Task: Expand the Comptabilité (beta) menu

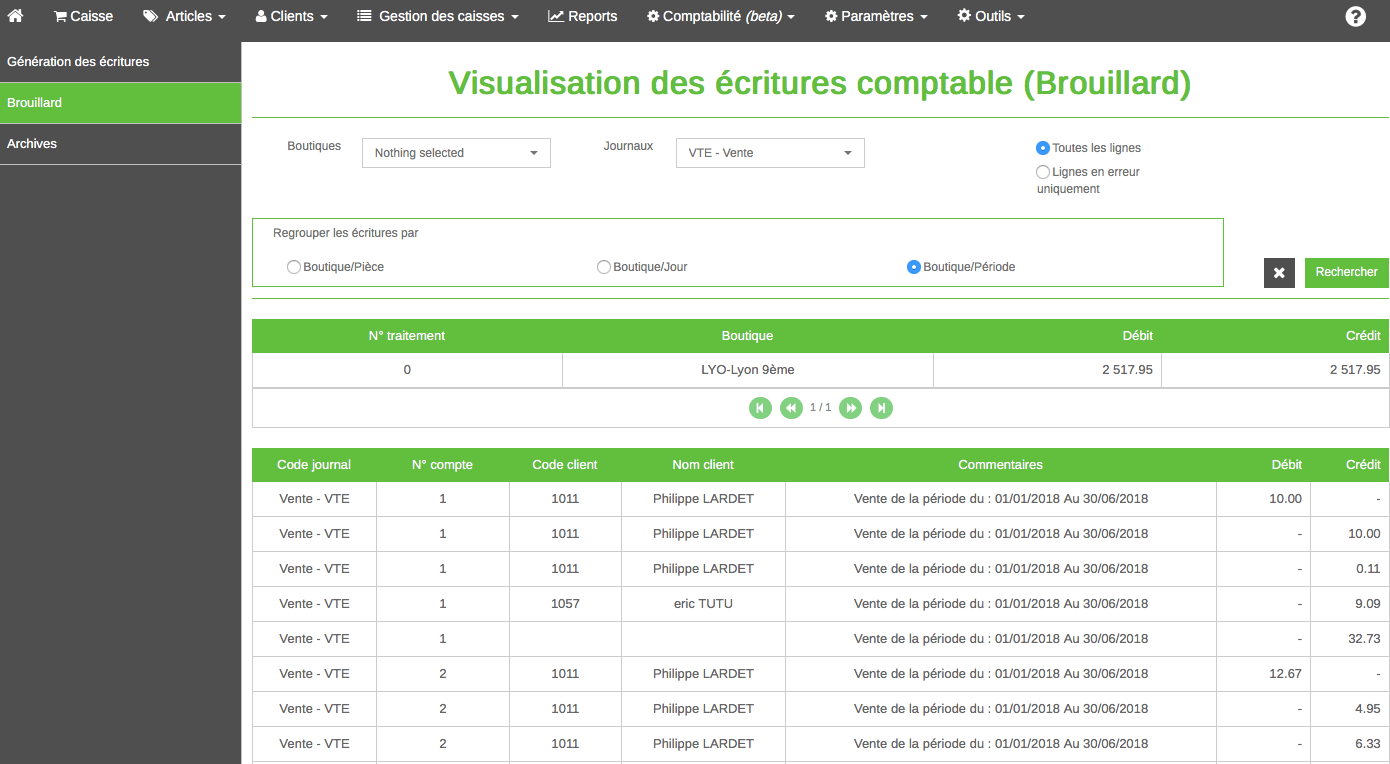Action: [721, 16]
